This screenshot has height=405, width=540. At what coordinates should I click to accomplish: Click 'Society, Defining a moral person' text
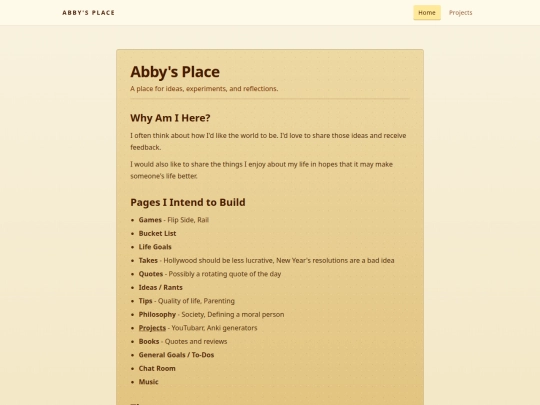(x=233, y=314)
